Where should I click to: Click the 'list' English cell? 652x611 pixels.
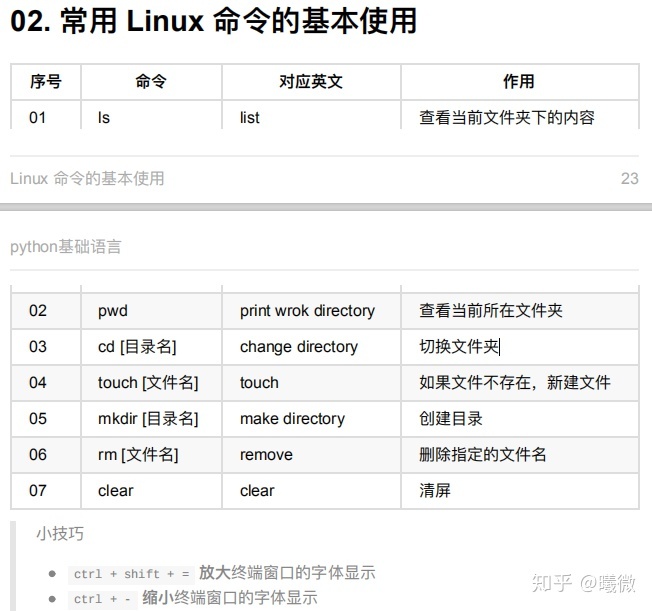(311, 117)
